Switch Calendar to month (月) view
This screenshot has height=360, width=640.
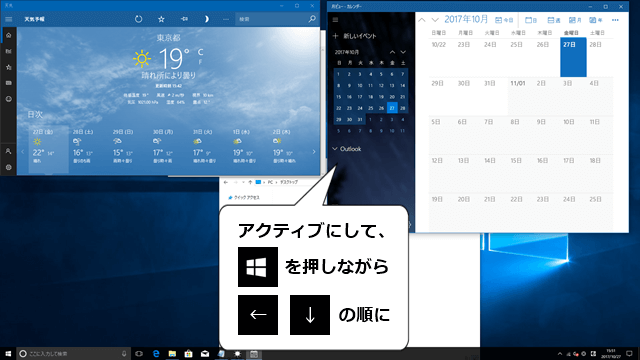click(575, 20)
